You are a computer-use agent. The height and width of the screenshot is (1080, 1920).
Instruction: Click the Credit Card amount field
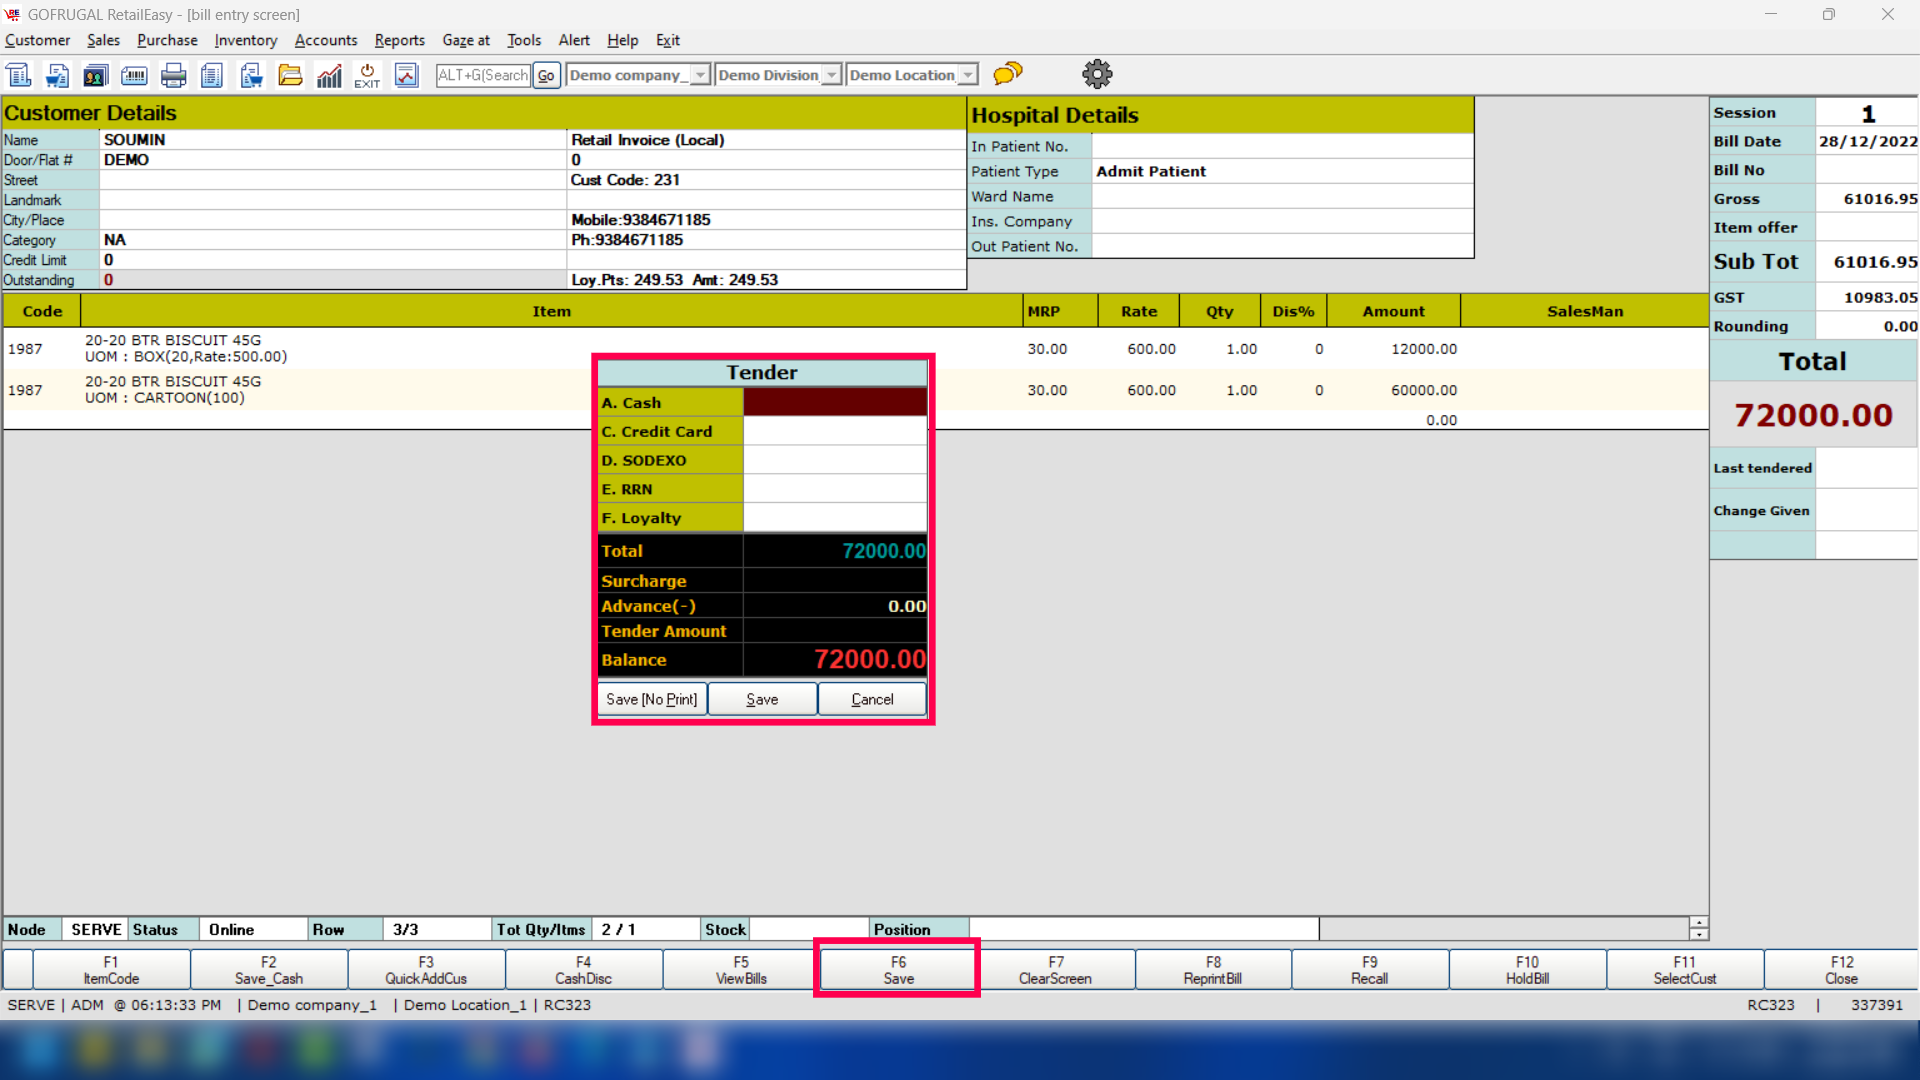(835, 431)
